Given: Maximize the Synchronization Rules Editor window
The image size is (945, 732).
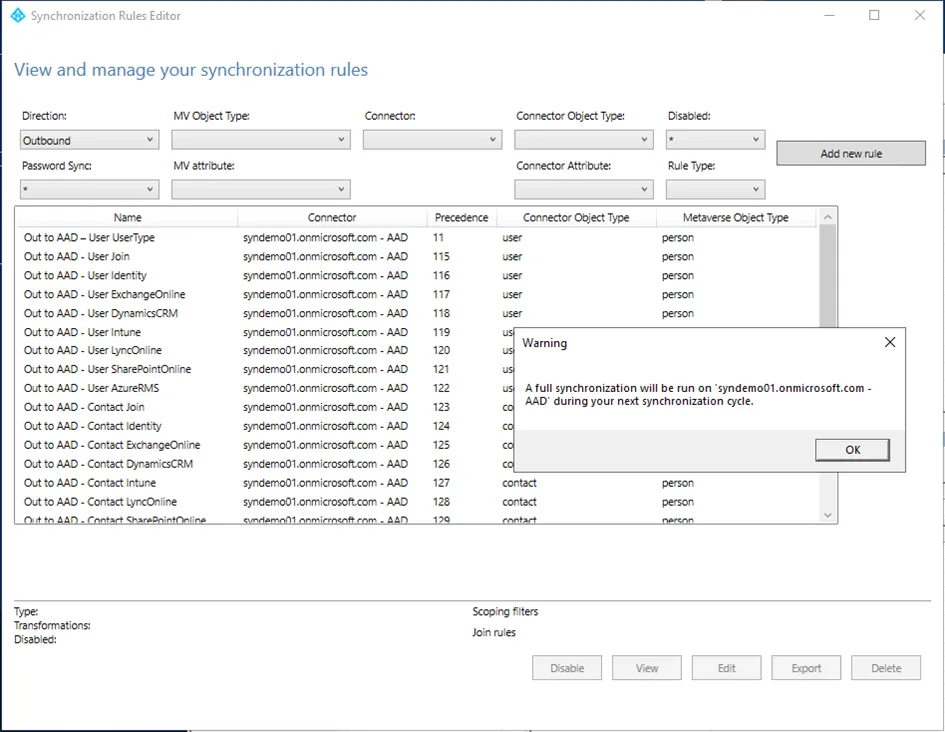Looking at the screenshot, I should tap(874, 16).
